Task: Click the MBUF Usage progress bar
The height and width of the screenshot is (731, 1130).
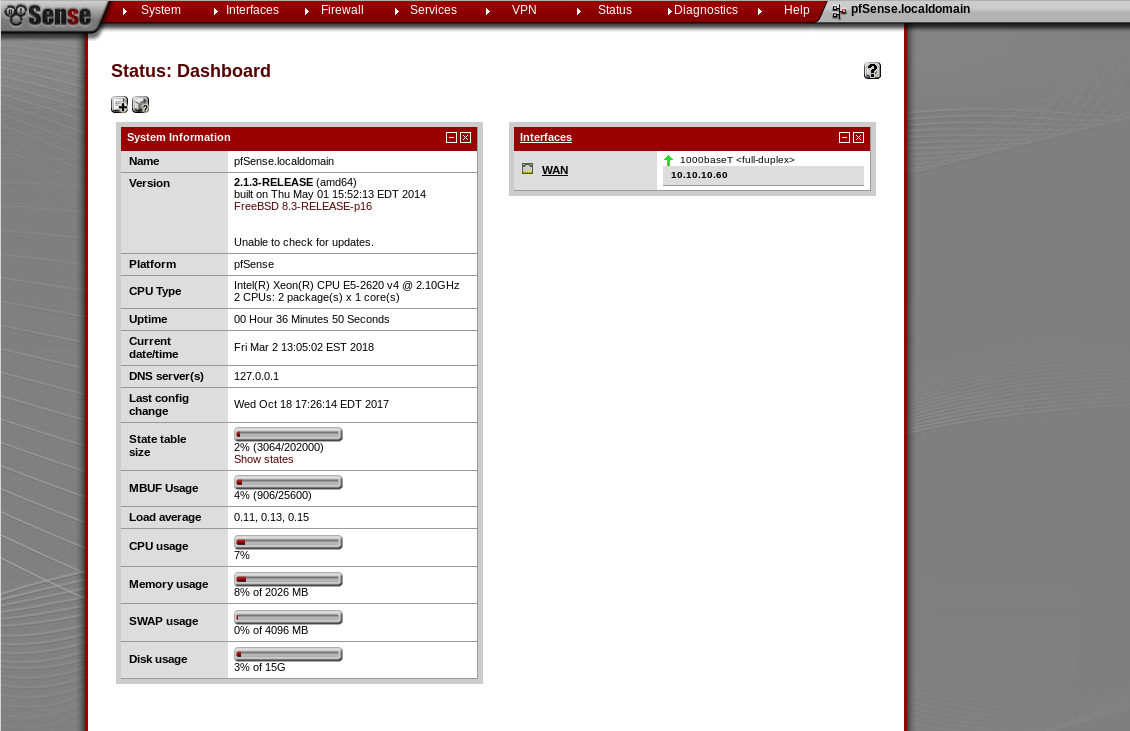Action: click(x=288, y=482)
